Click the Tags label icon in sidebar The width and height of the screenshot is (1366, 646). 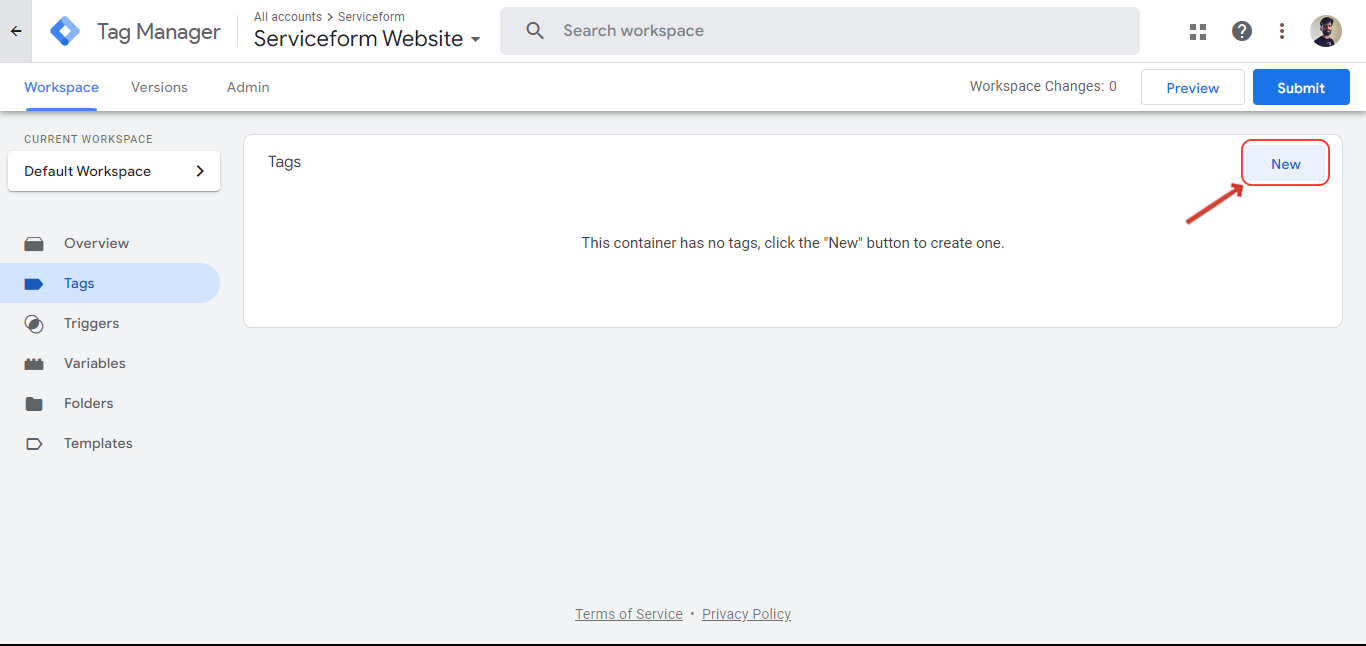point(34,283)
